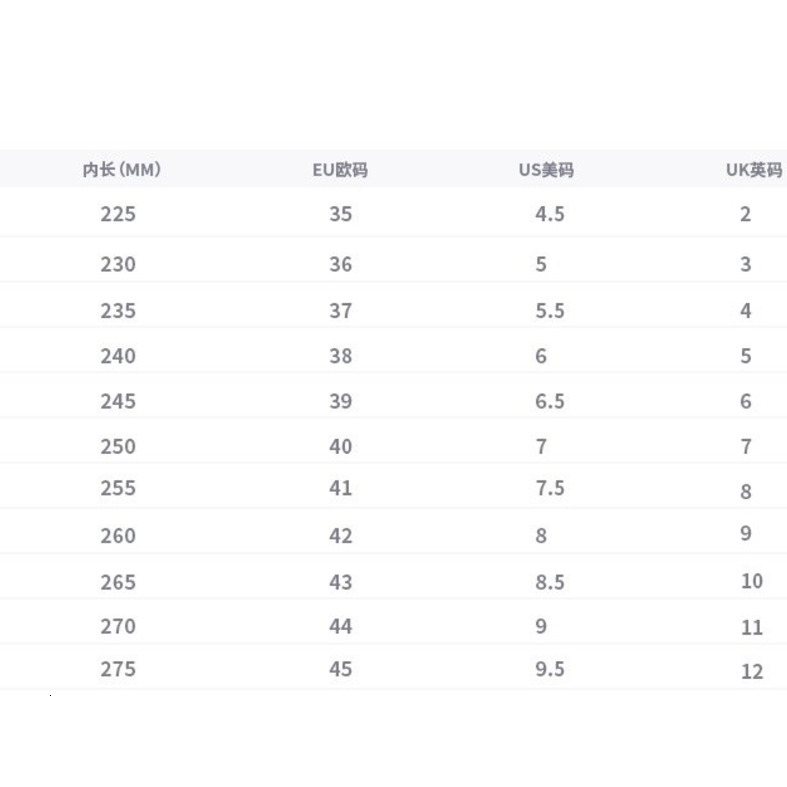Click EU size 45 cell
The height and width of the screenshot is (787, 787).
point(341,670)
